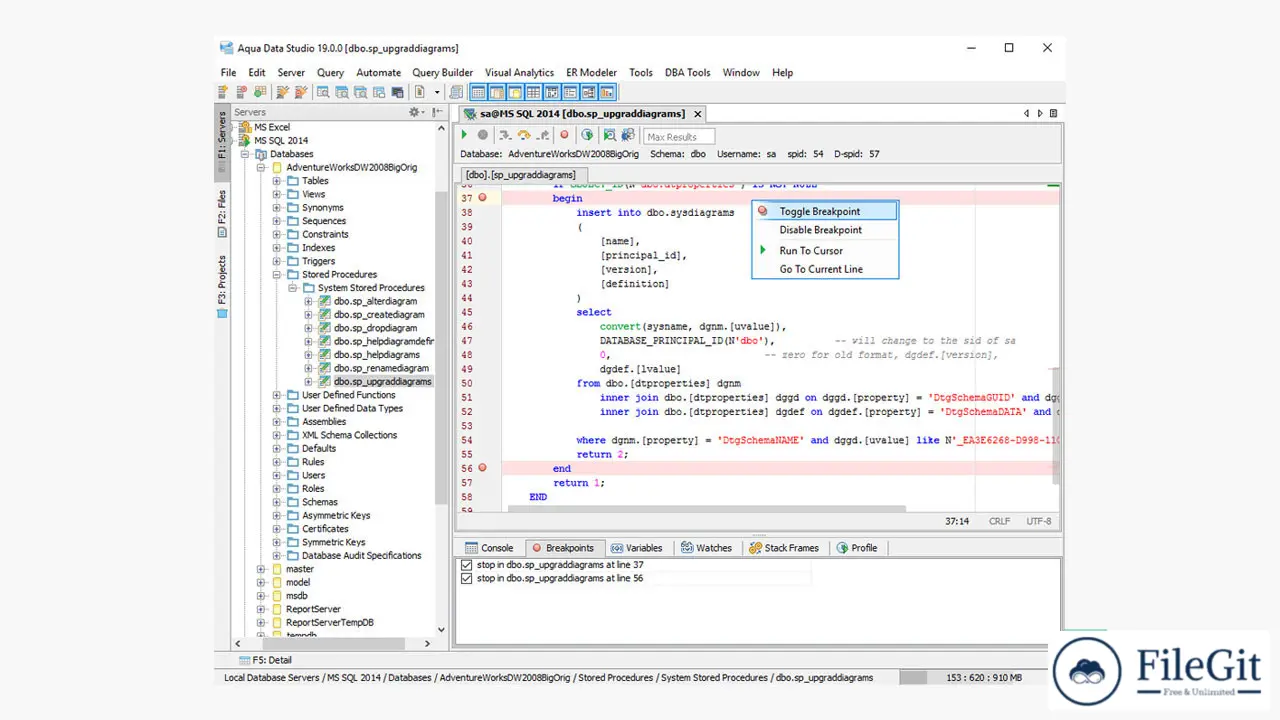Image resolution: width=1280 pixels, height=720 pixels.
Task: Choose Disable Breakpoint from context menu
Action: pos(825,230)
